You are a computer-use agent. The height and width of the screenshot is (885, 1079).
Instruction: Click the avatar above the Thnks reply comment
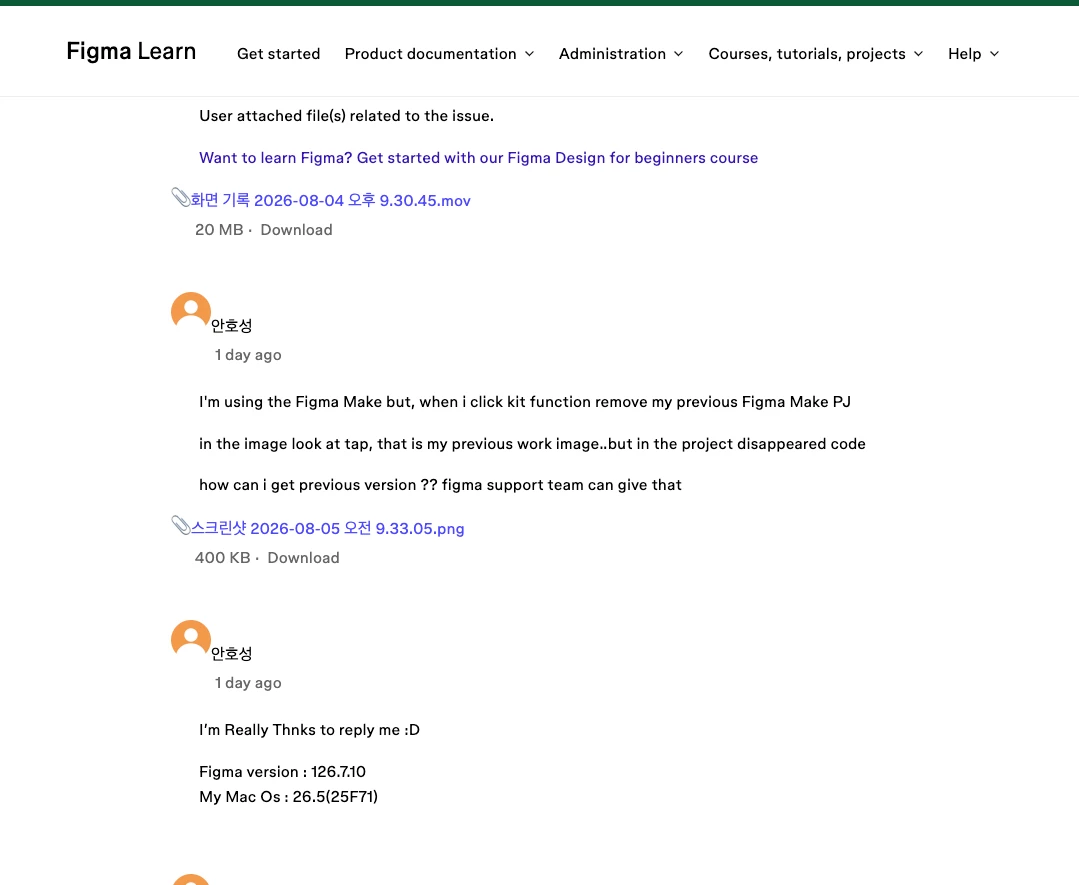pyautogui.click(x=191, y=639)
